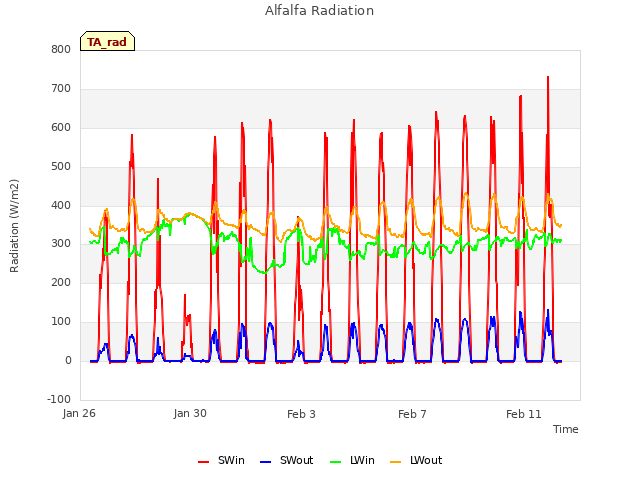Click the blue SWout legend color marker
The width and height of the screenshot is (640, 480).
[x=265, y=462]
